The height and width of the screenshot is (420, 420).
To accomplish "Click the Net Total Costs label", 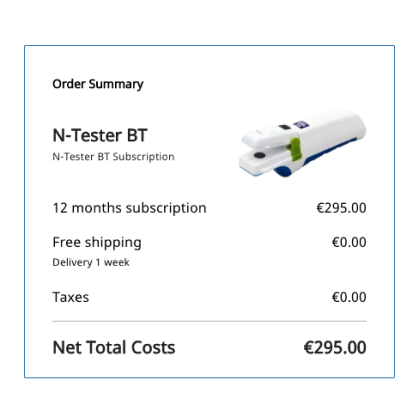I will coord(114,347).
